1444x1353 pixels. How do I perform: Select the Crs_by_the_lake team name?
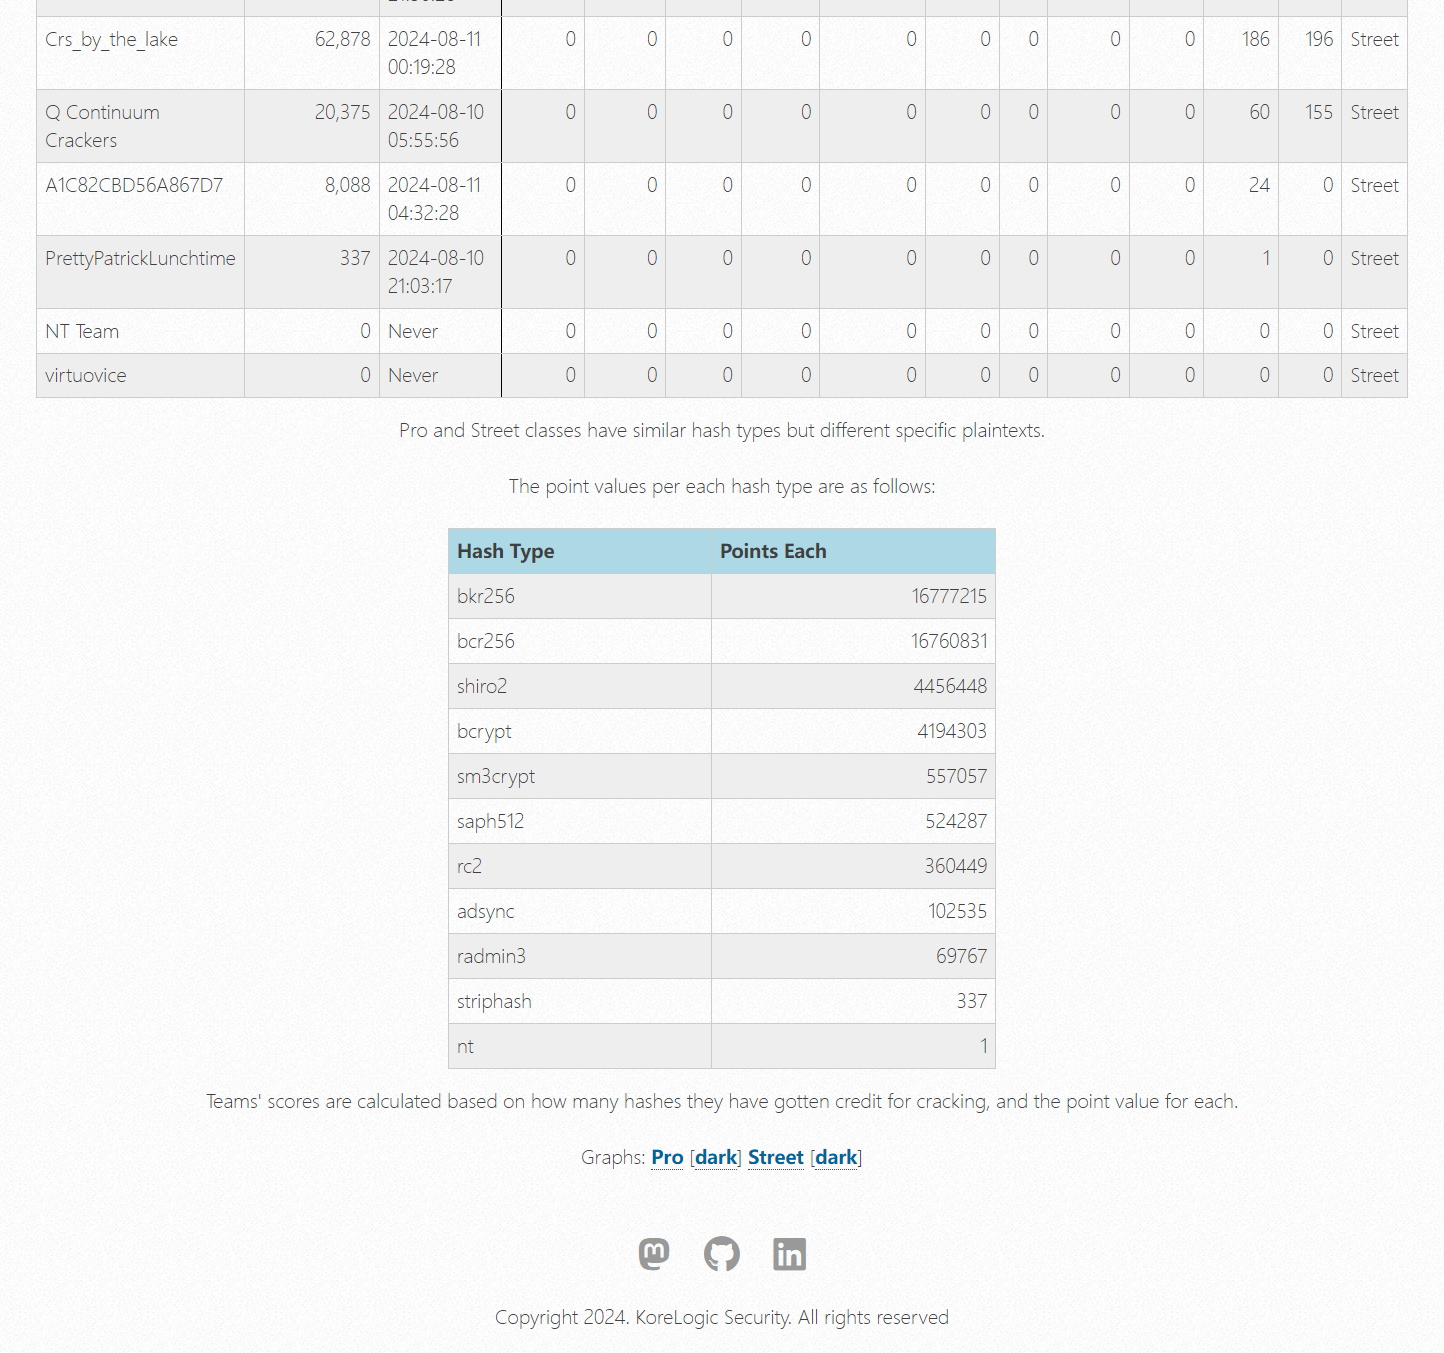point(111,40)
